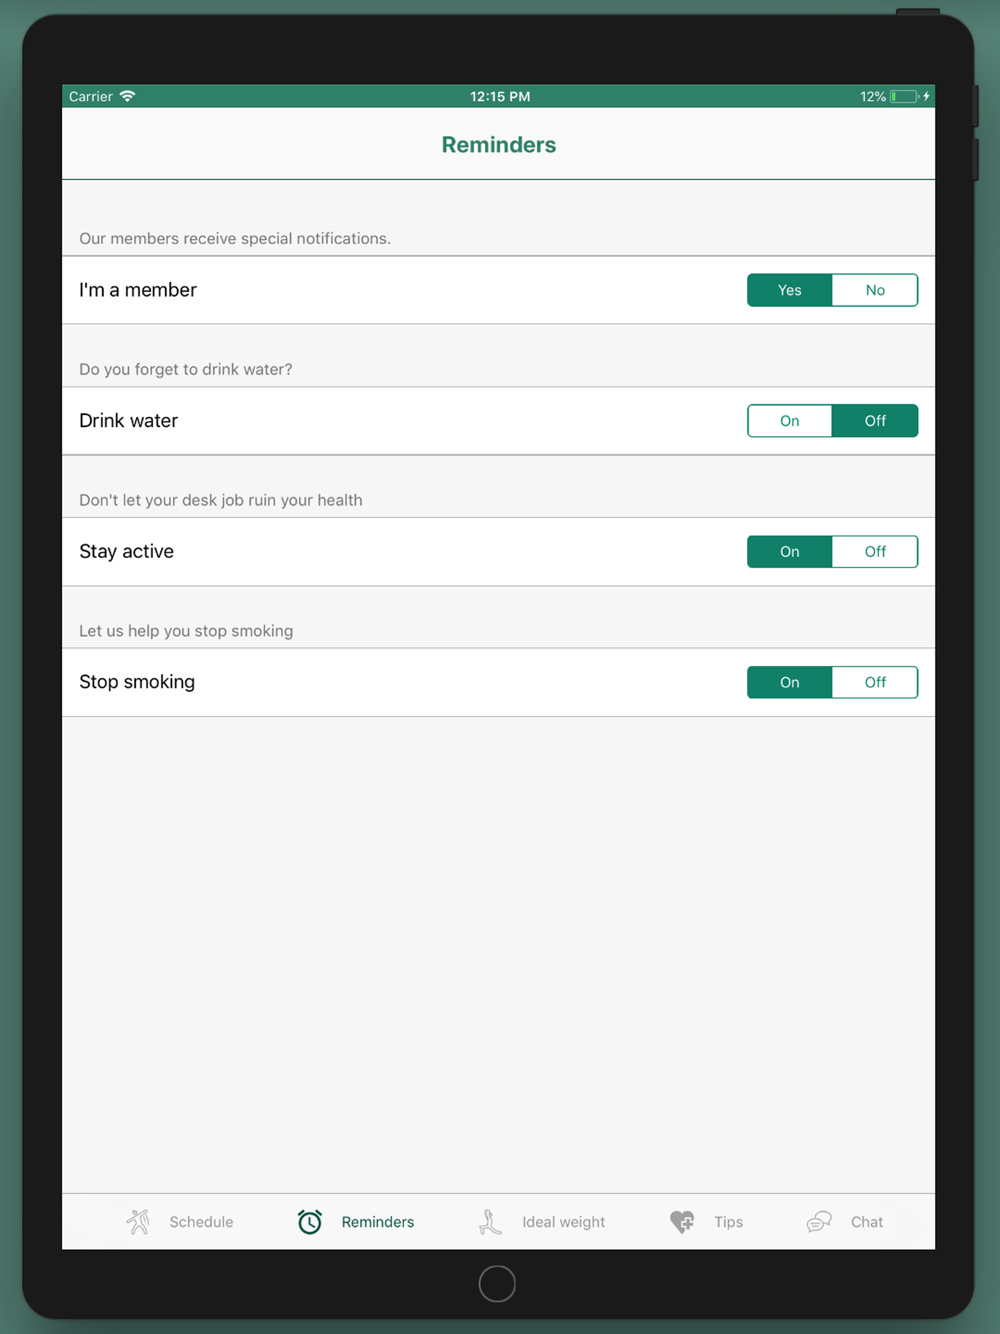The width and height of the screenshot is (1000, 1334).
Task: Set I'm a member to No
Action: (x=875, y=290)
